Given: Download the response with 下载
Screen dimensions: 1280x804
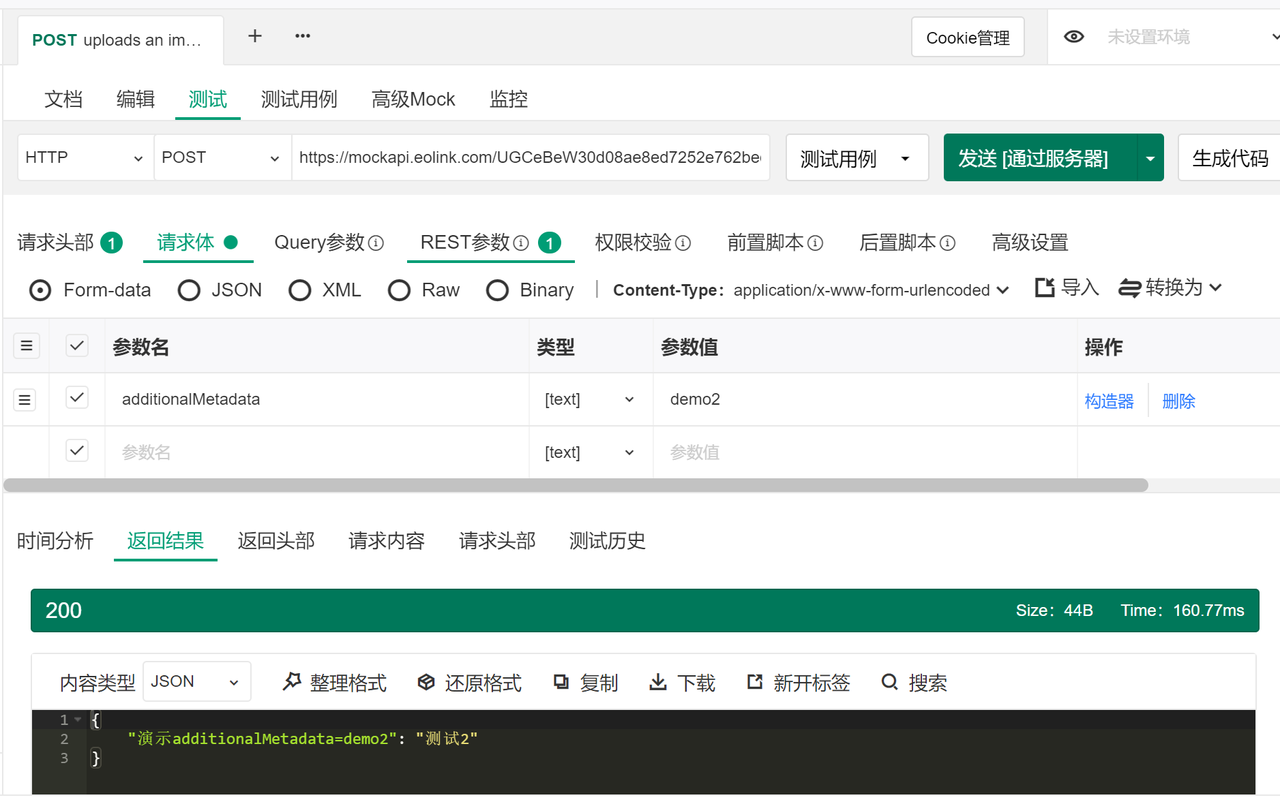Looking at the screenshot, I should (x=683, y=683).
